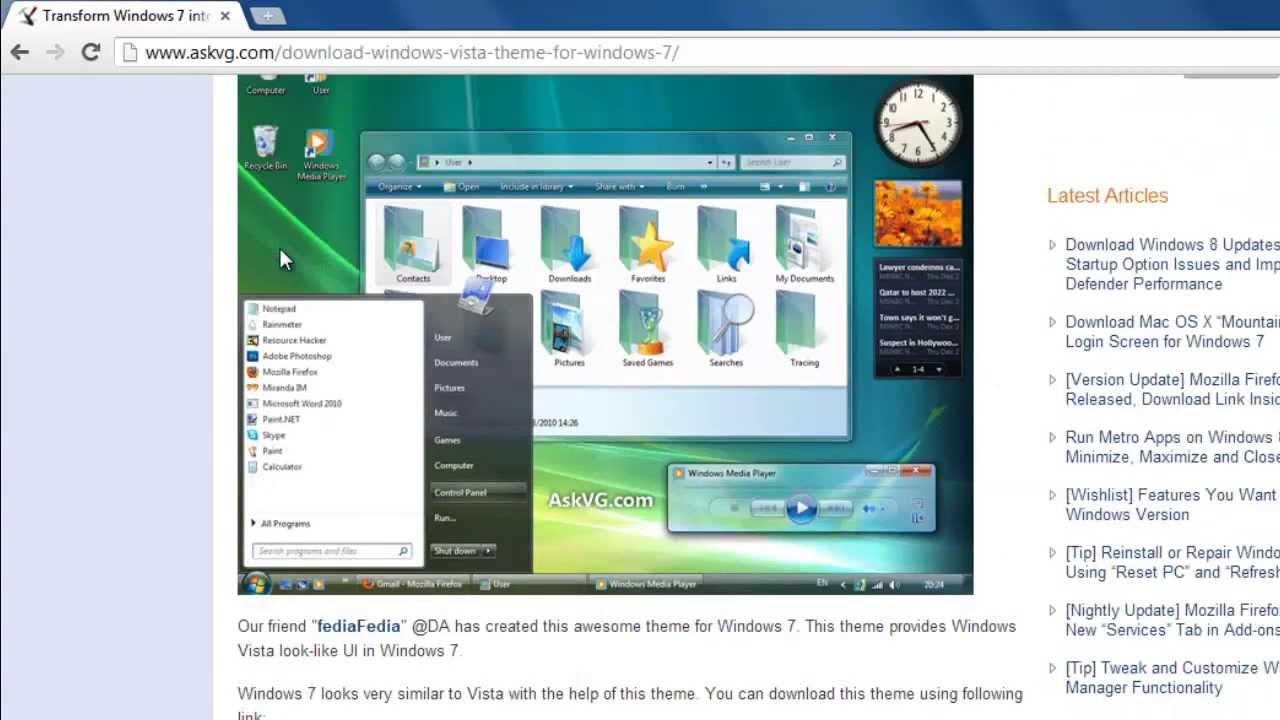This screenshot has height=720, width=1280.
Task: Go back to the previous page
Action: [20, 52]
